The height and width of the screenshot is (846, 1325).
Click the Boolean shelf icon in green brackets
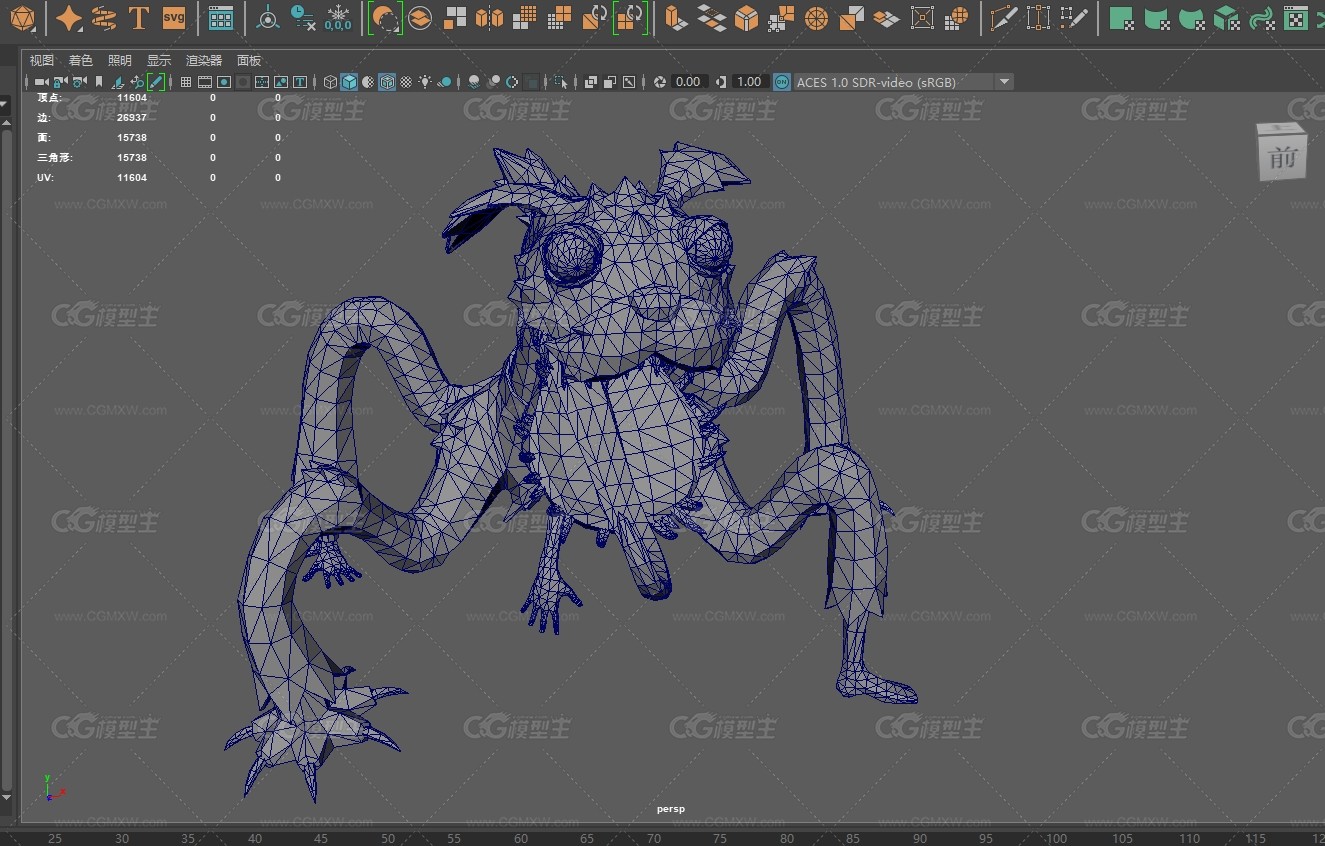385,17
